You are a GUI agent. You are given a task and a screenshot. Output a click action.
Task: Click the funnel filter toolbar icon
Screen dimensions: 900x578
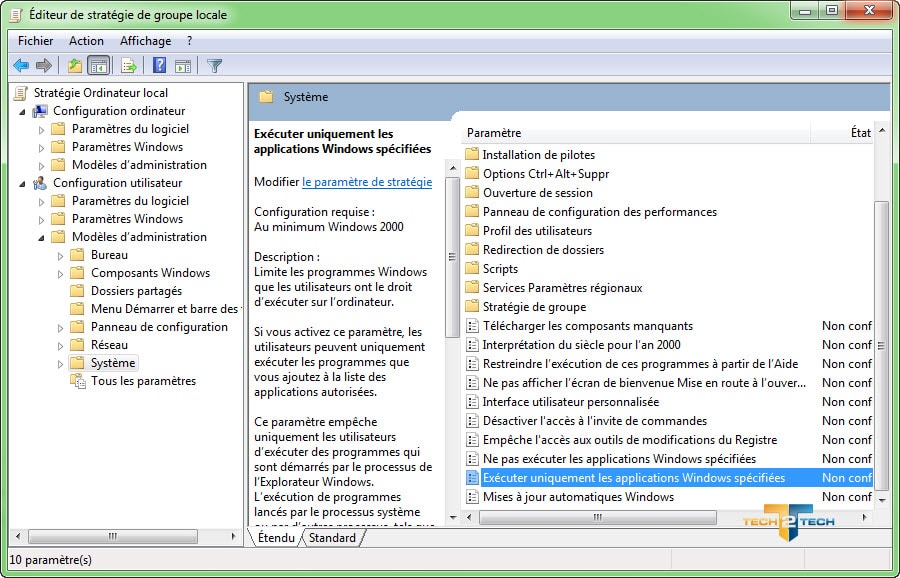click(214, 66)
